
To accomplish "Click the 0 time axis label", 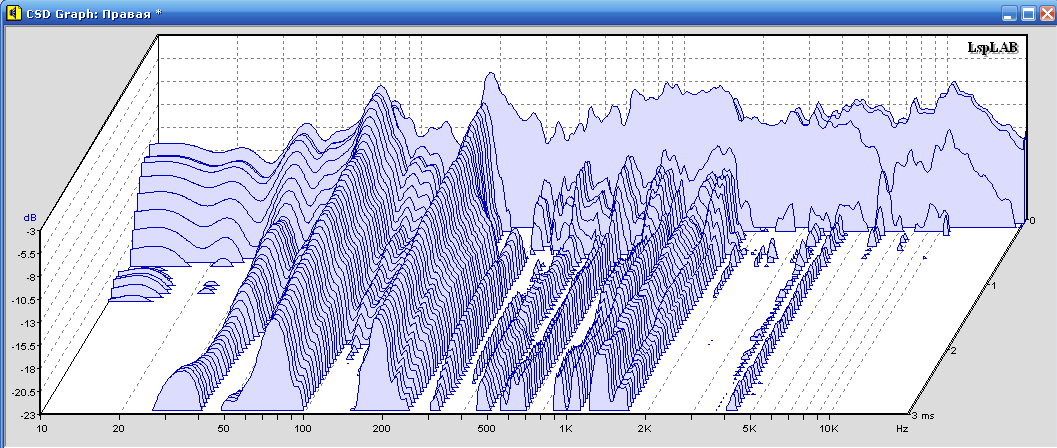I will (1031, 220).
